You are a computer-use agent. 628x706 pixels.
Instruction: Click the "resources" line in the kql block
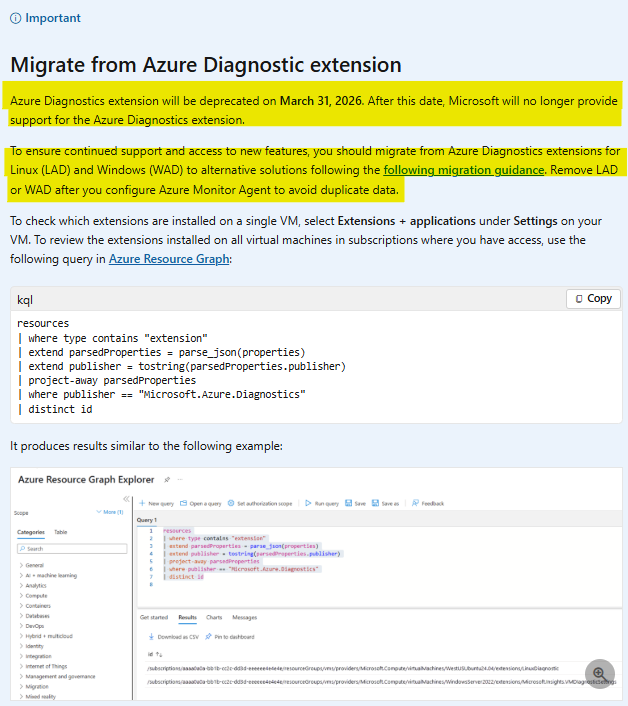(43, 323)
